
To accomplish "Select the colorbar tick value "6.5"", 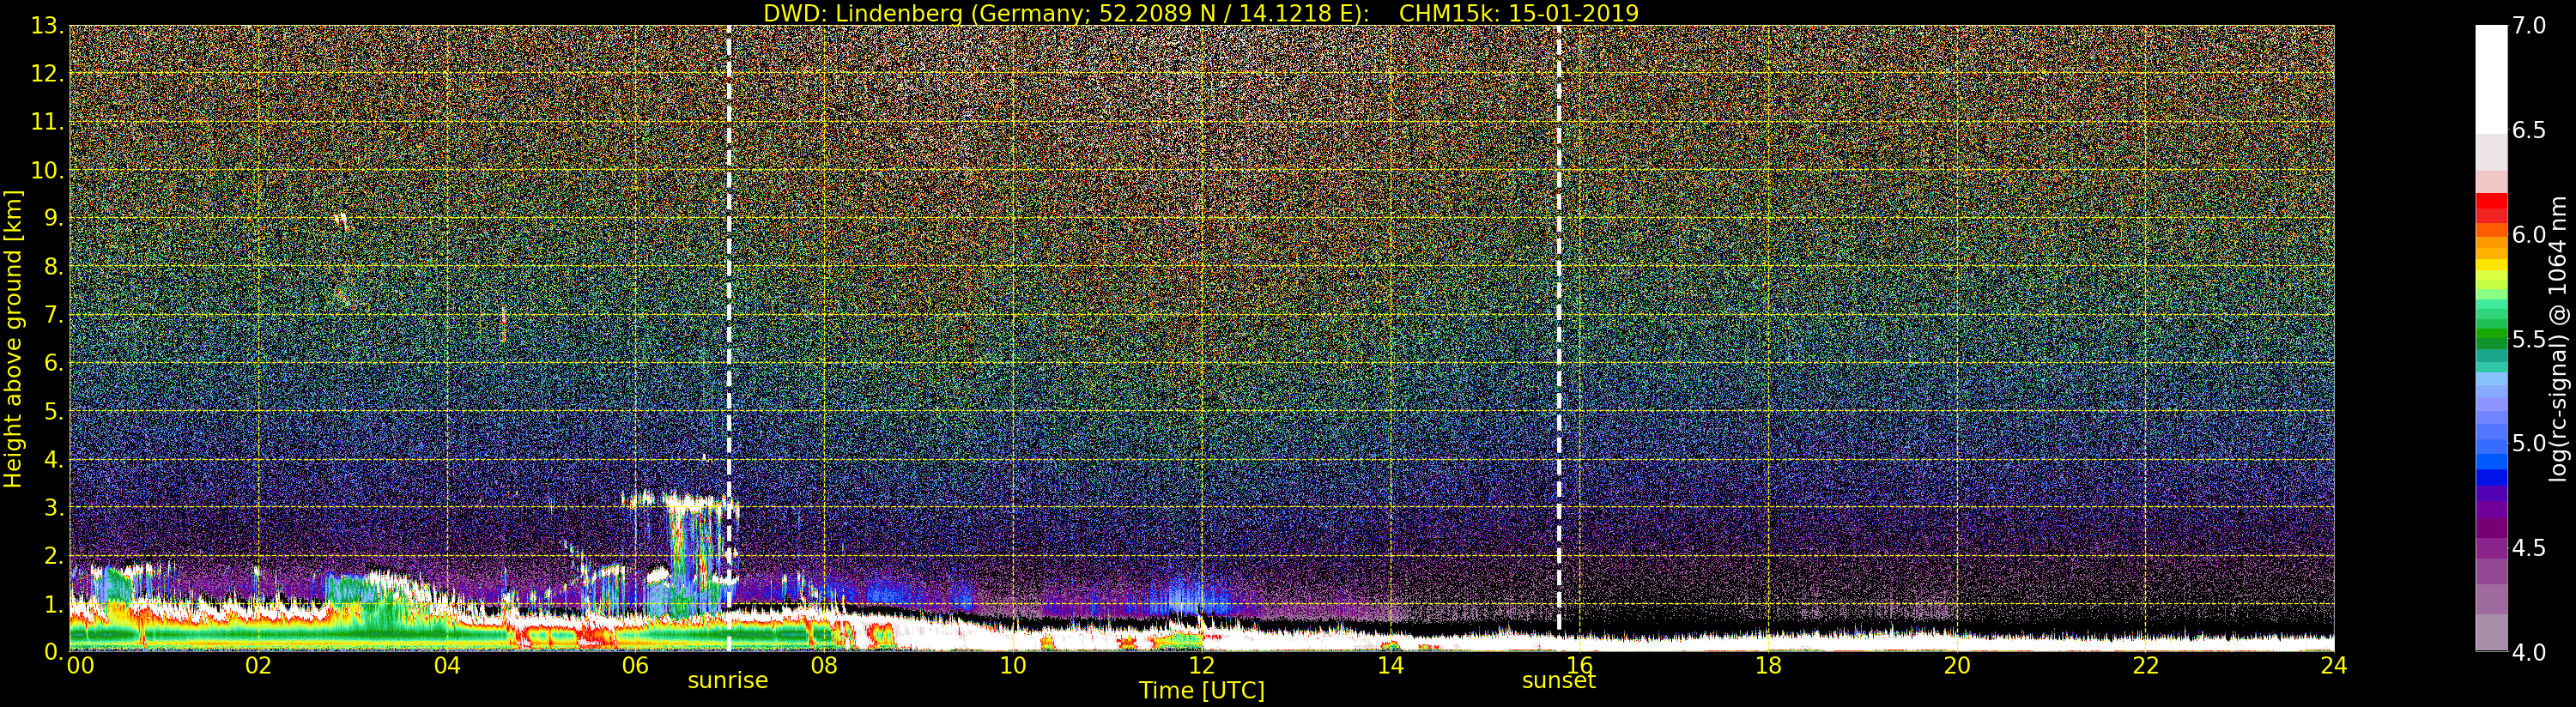I will tap(2530, 130).
